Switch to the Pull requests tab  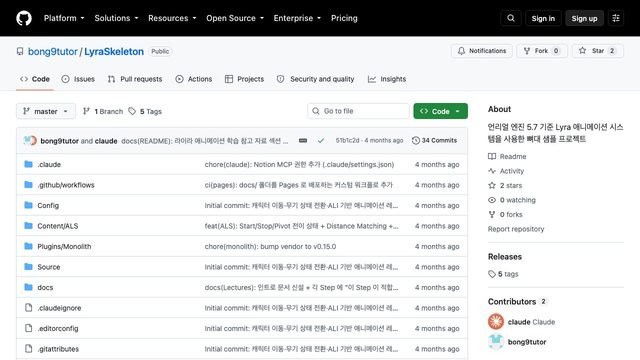coord(135,79)
